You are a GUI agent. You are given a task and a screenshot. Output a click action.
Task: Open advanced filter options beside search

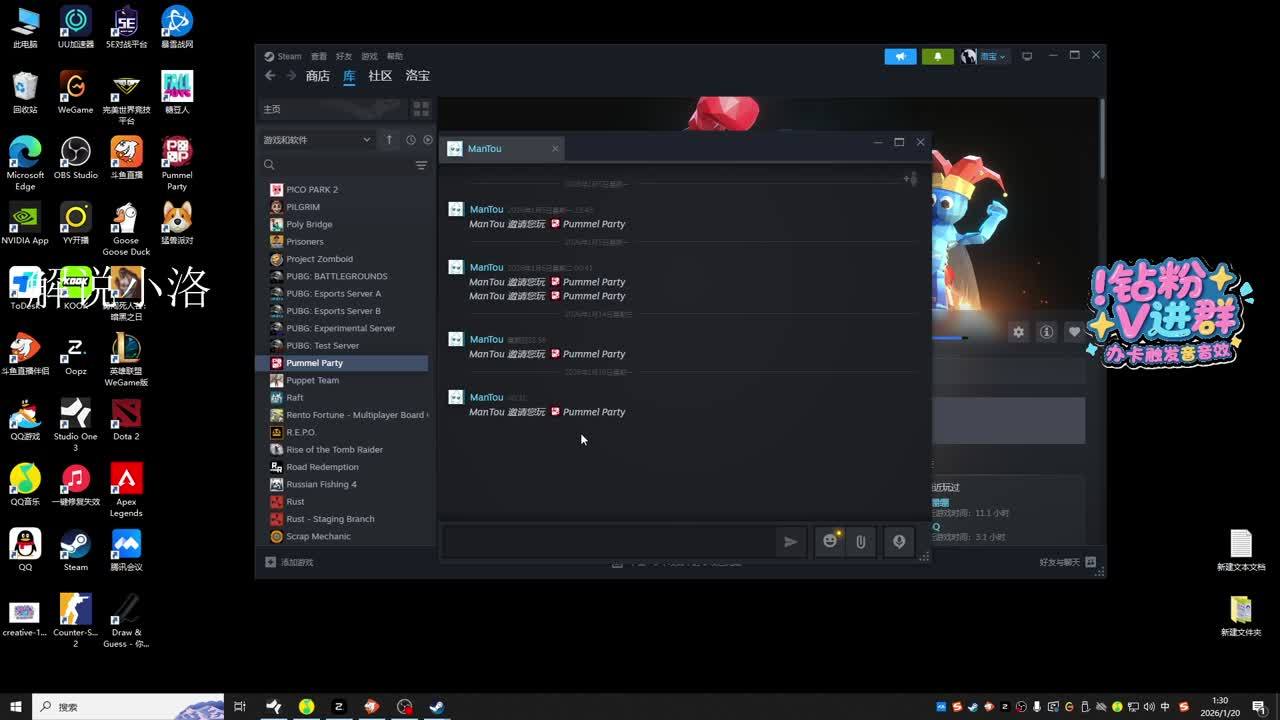coord(421,165)
